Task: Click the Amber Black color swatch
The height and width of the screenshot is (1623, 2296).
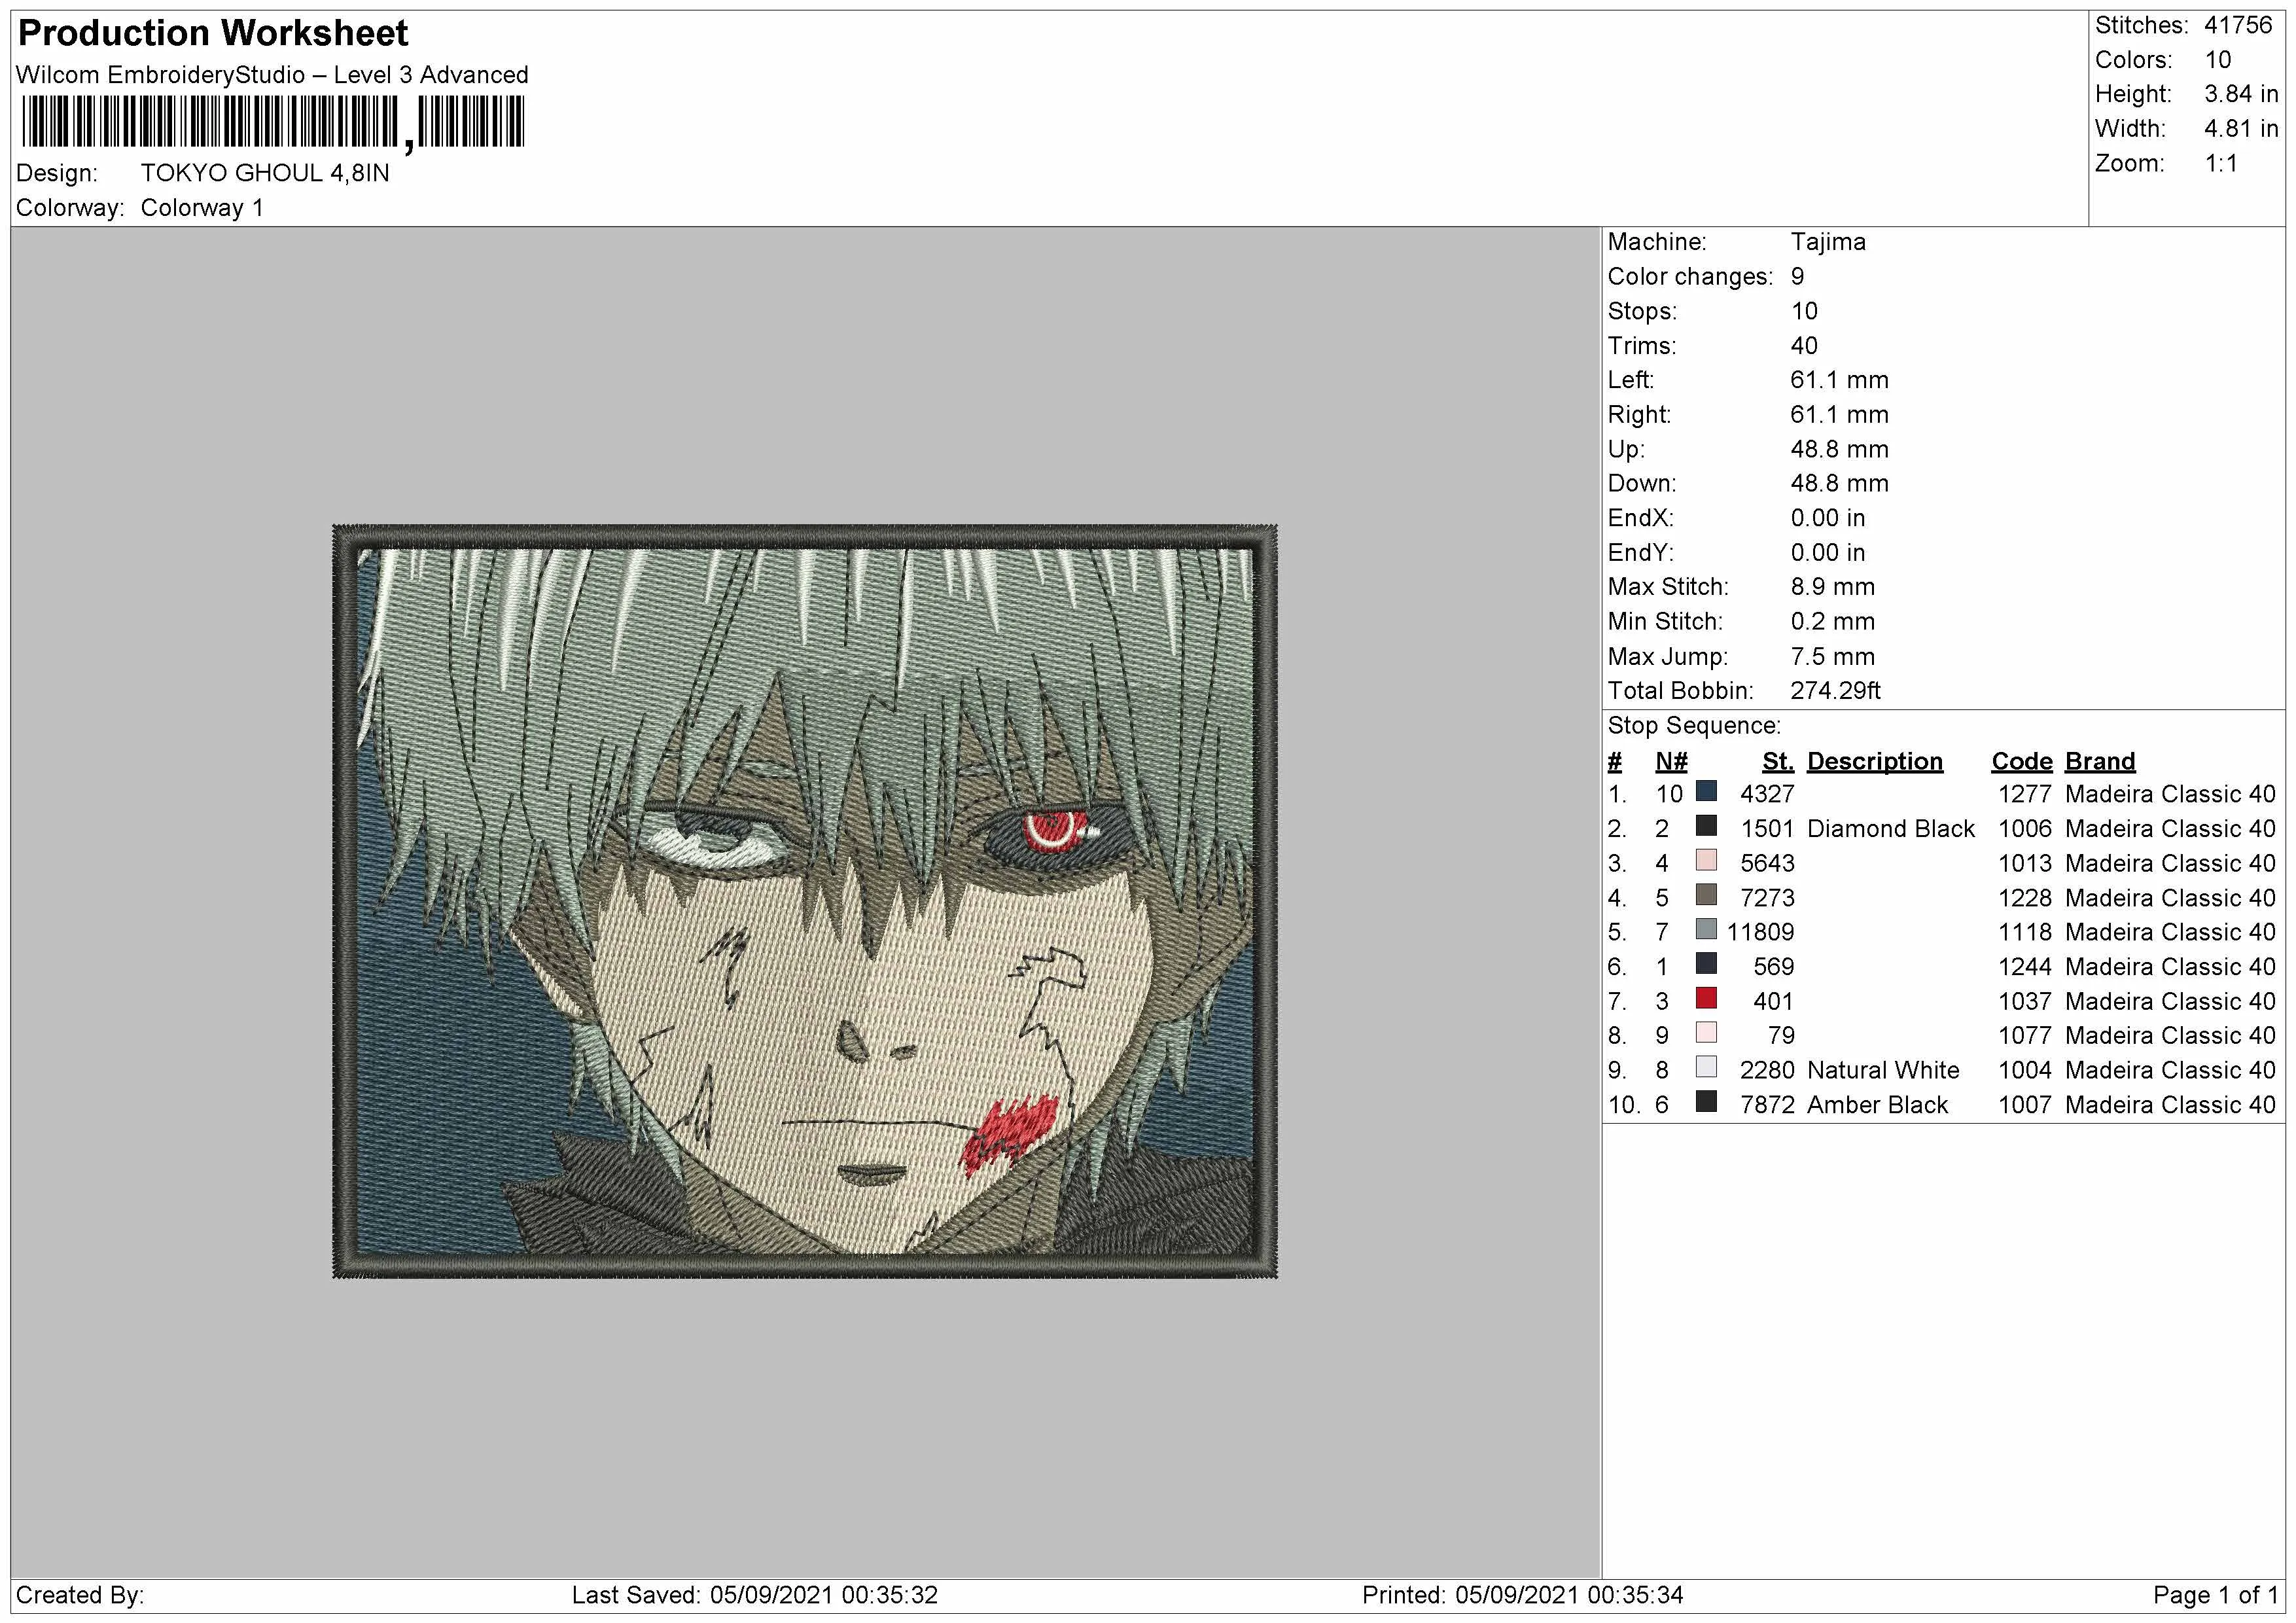Action: click(x=1706, y=1103)
